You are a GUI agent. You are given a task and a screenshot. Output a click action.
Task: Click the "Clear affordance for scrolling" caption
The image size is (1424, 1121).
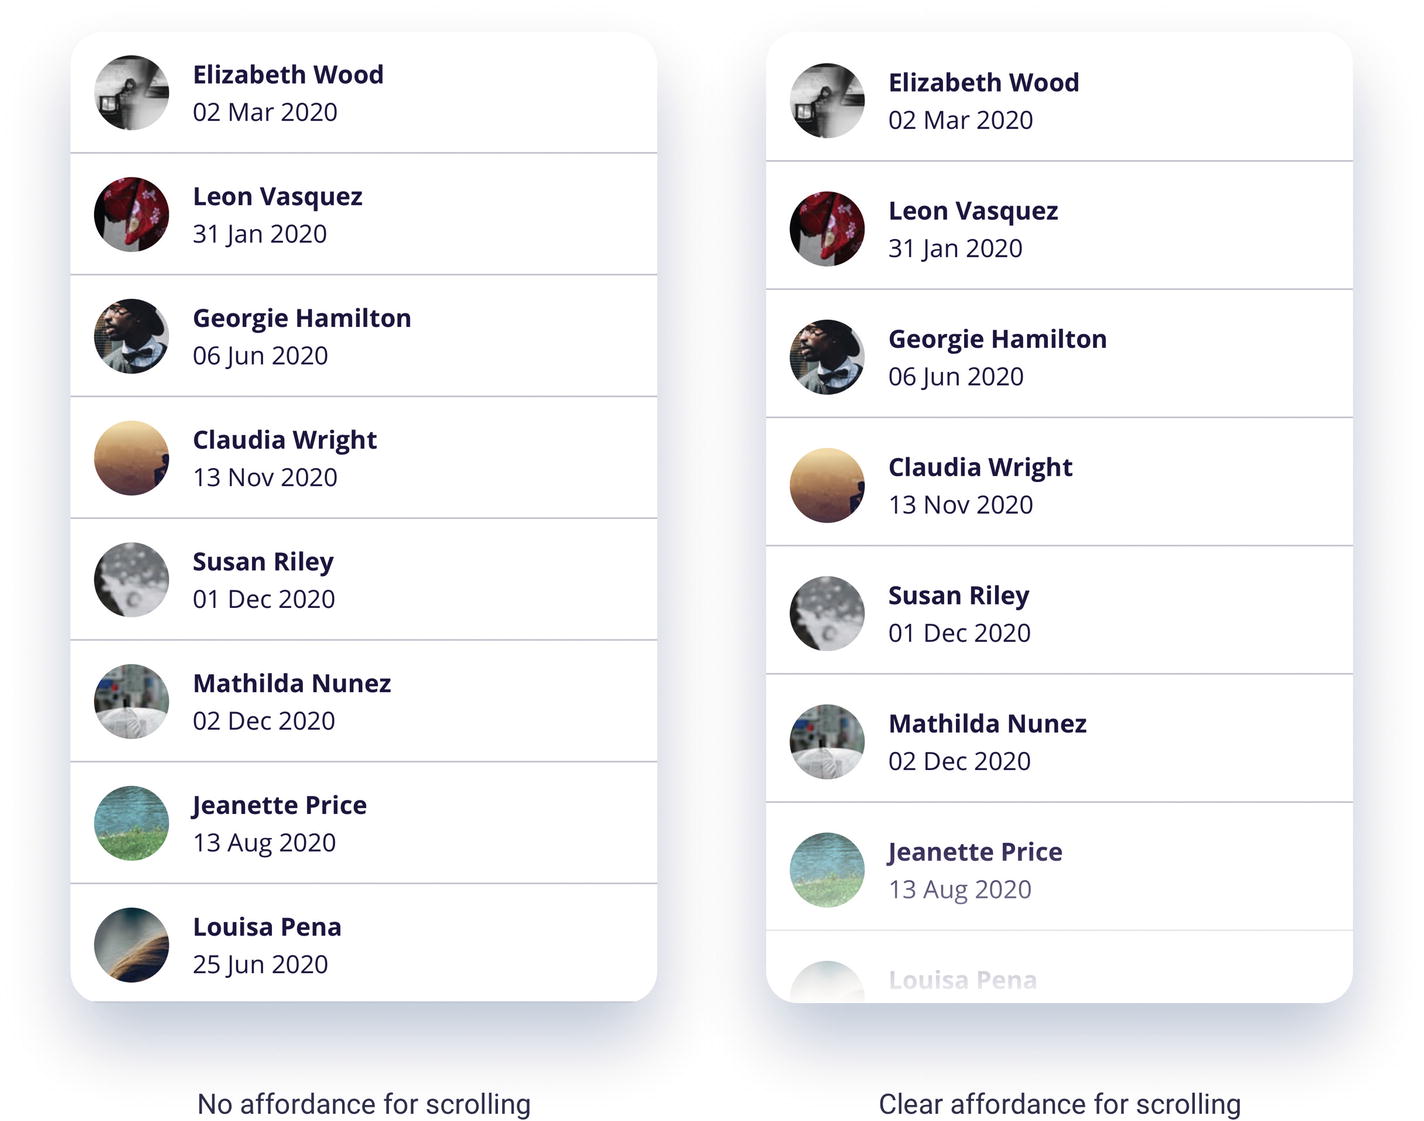click(1059, 1104)
